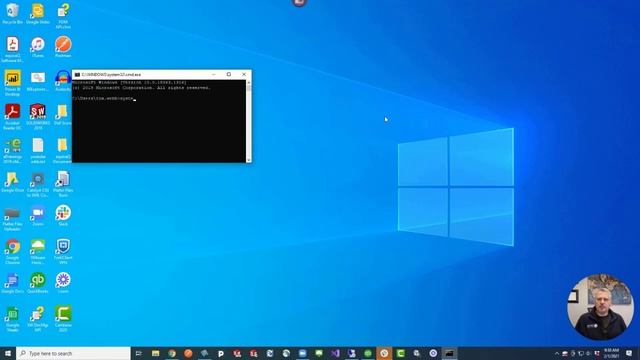Open the Google Sheets desktop shortcut
The width and height of the screenshot is (640, 360).
[13, 318]
